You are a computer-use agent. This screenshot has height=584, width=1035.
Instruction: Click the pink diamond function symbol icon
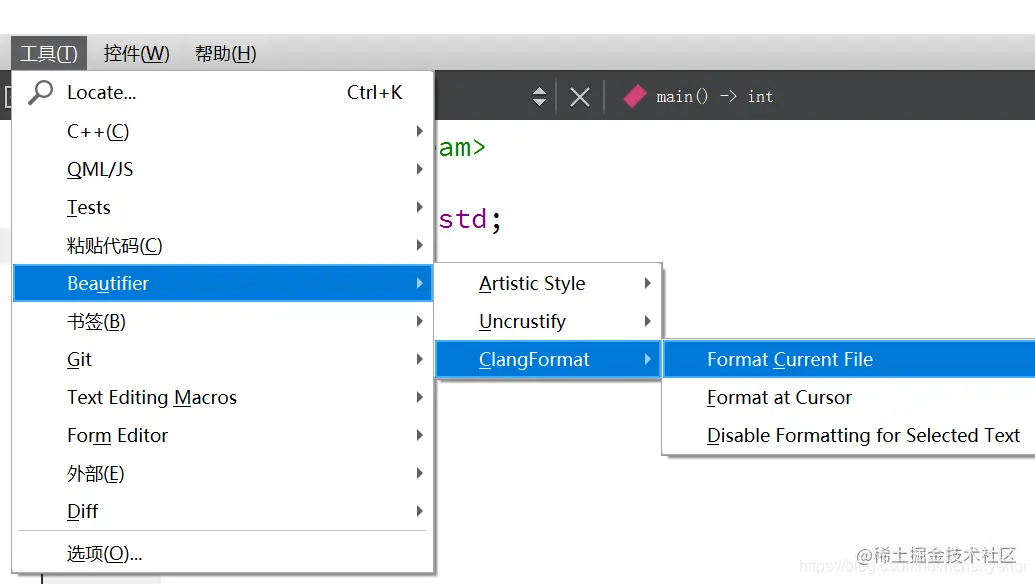634,96
